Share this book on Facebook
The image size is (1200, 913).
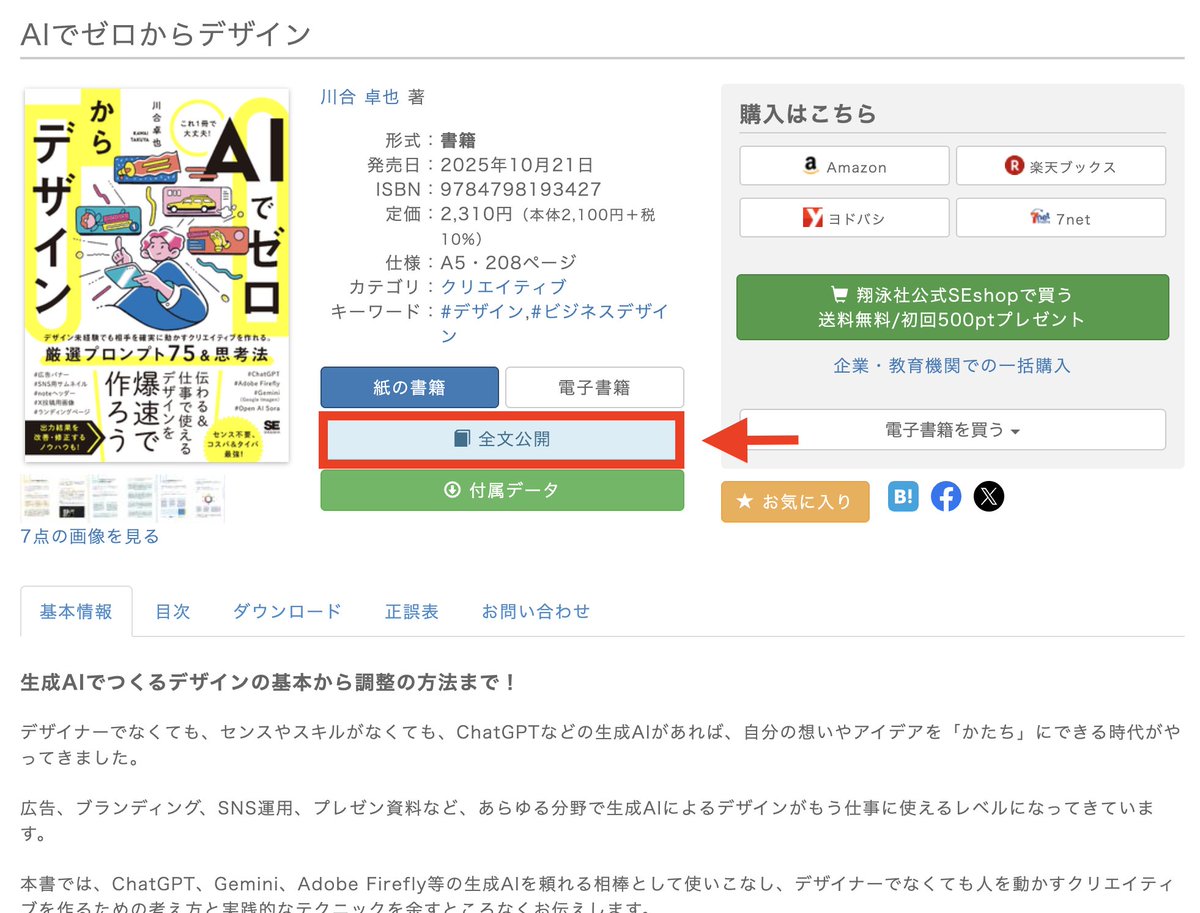(x=946, y=497)
